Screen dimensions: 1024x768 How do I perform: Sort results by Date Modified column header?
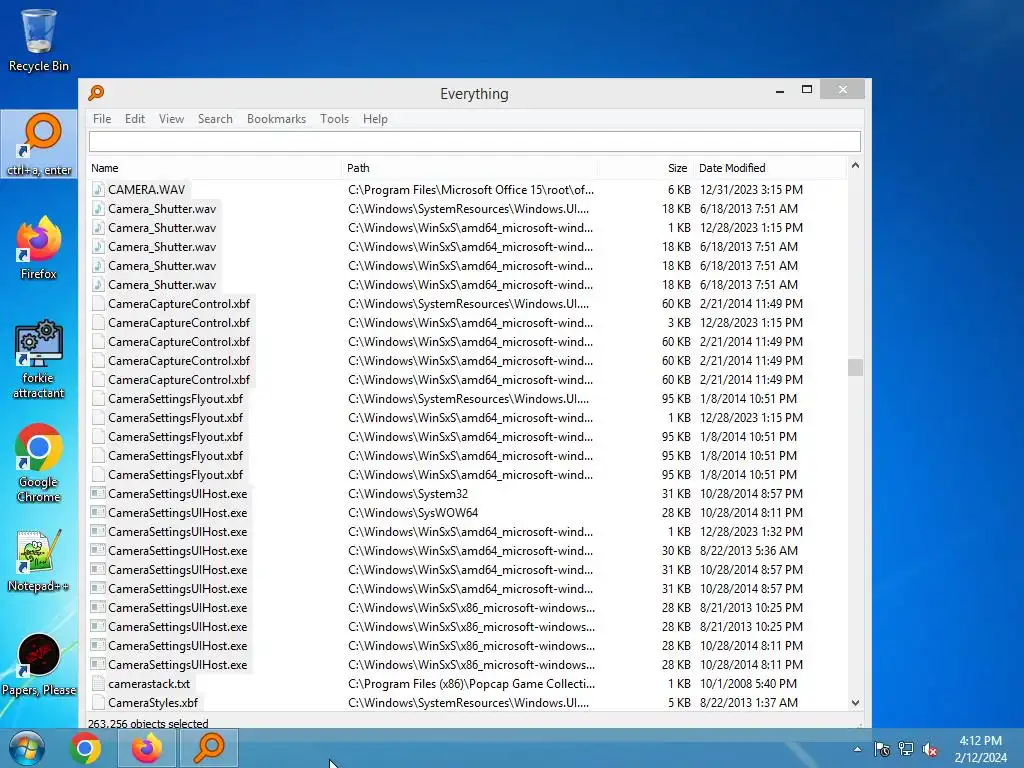(x=771, y=168)
